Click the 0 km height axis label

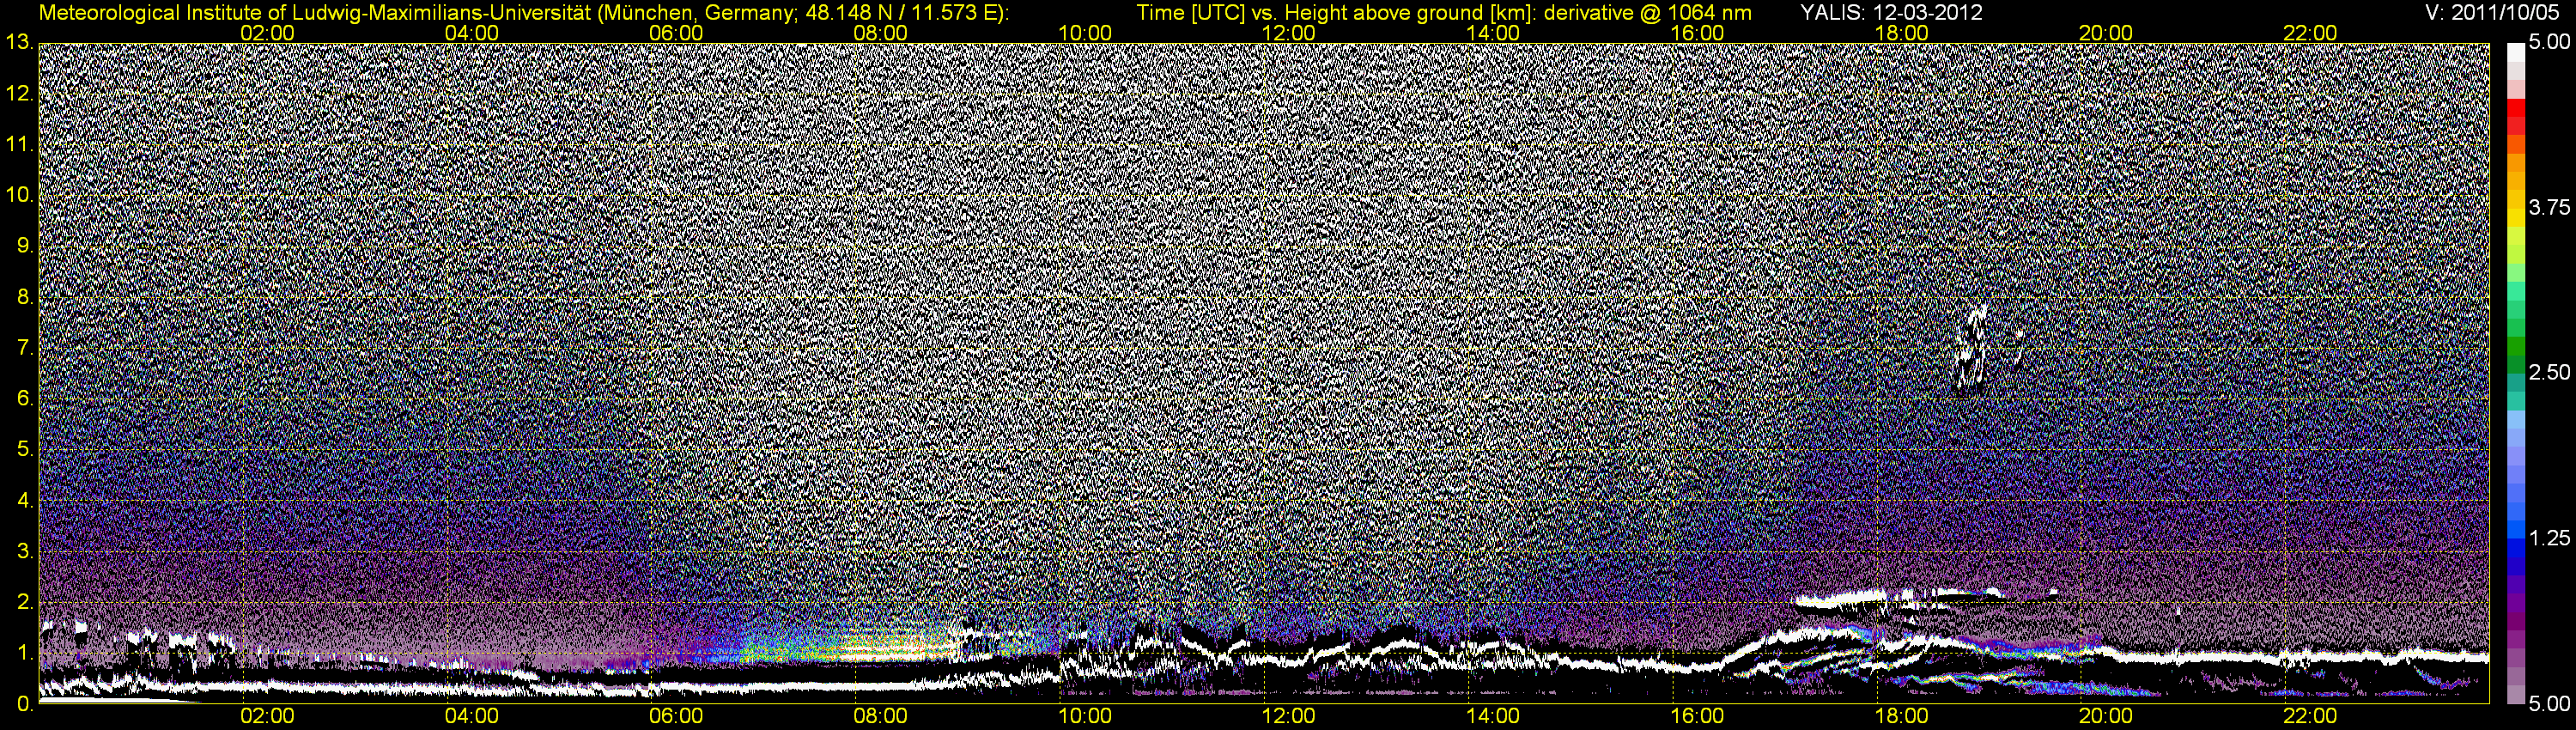[x=25, y=704]
